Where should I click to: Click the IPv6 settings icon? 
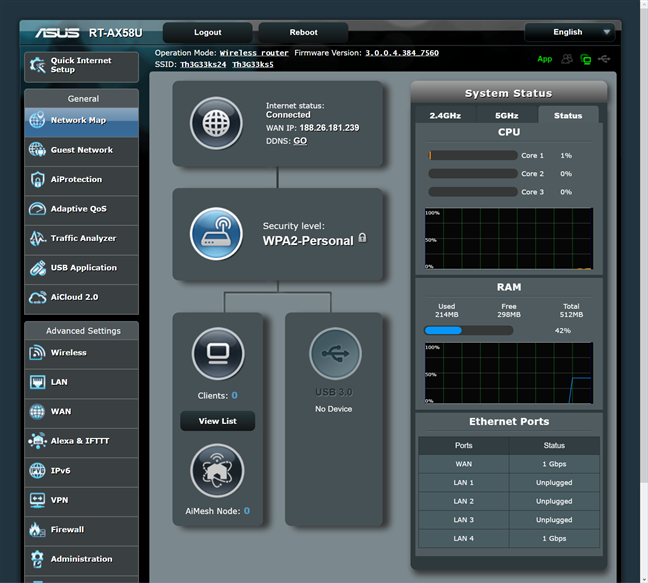click(x=37, y=470)
